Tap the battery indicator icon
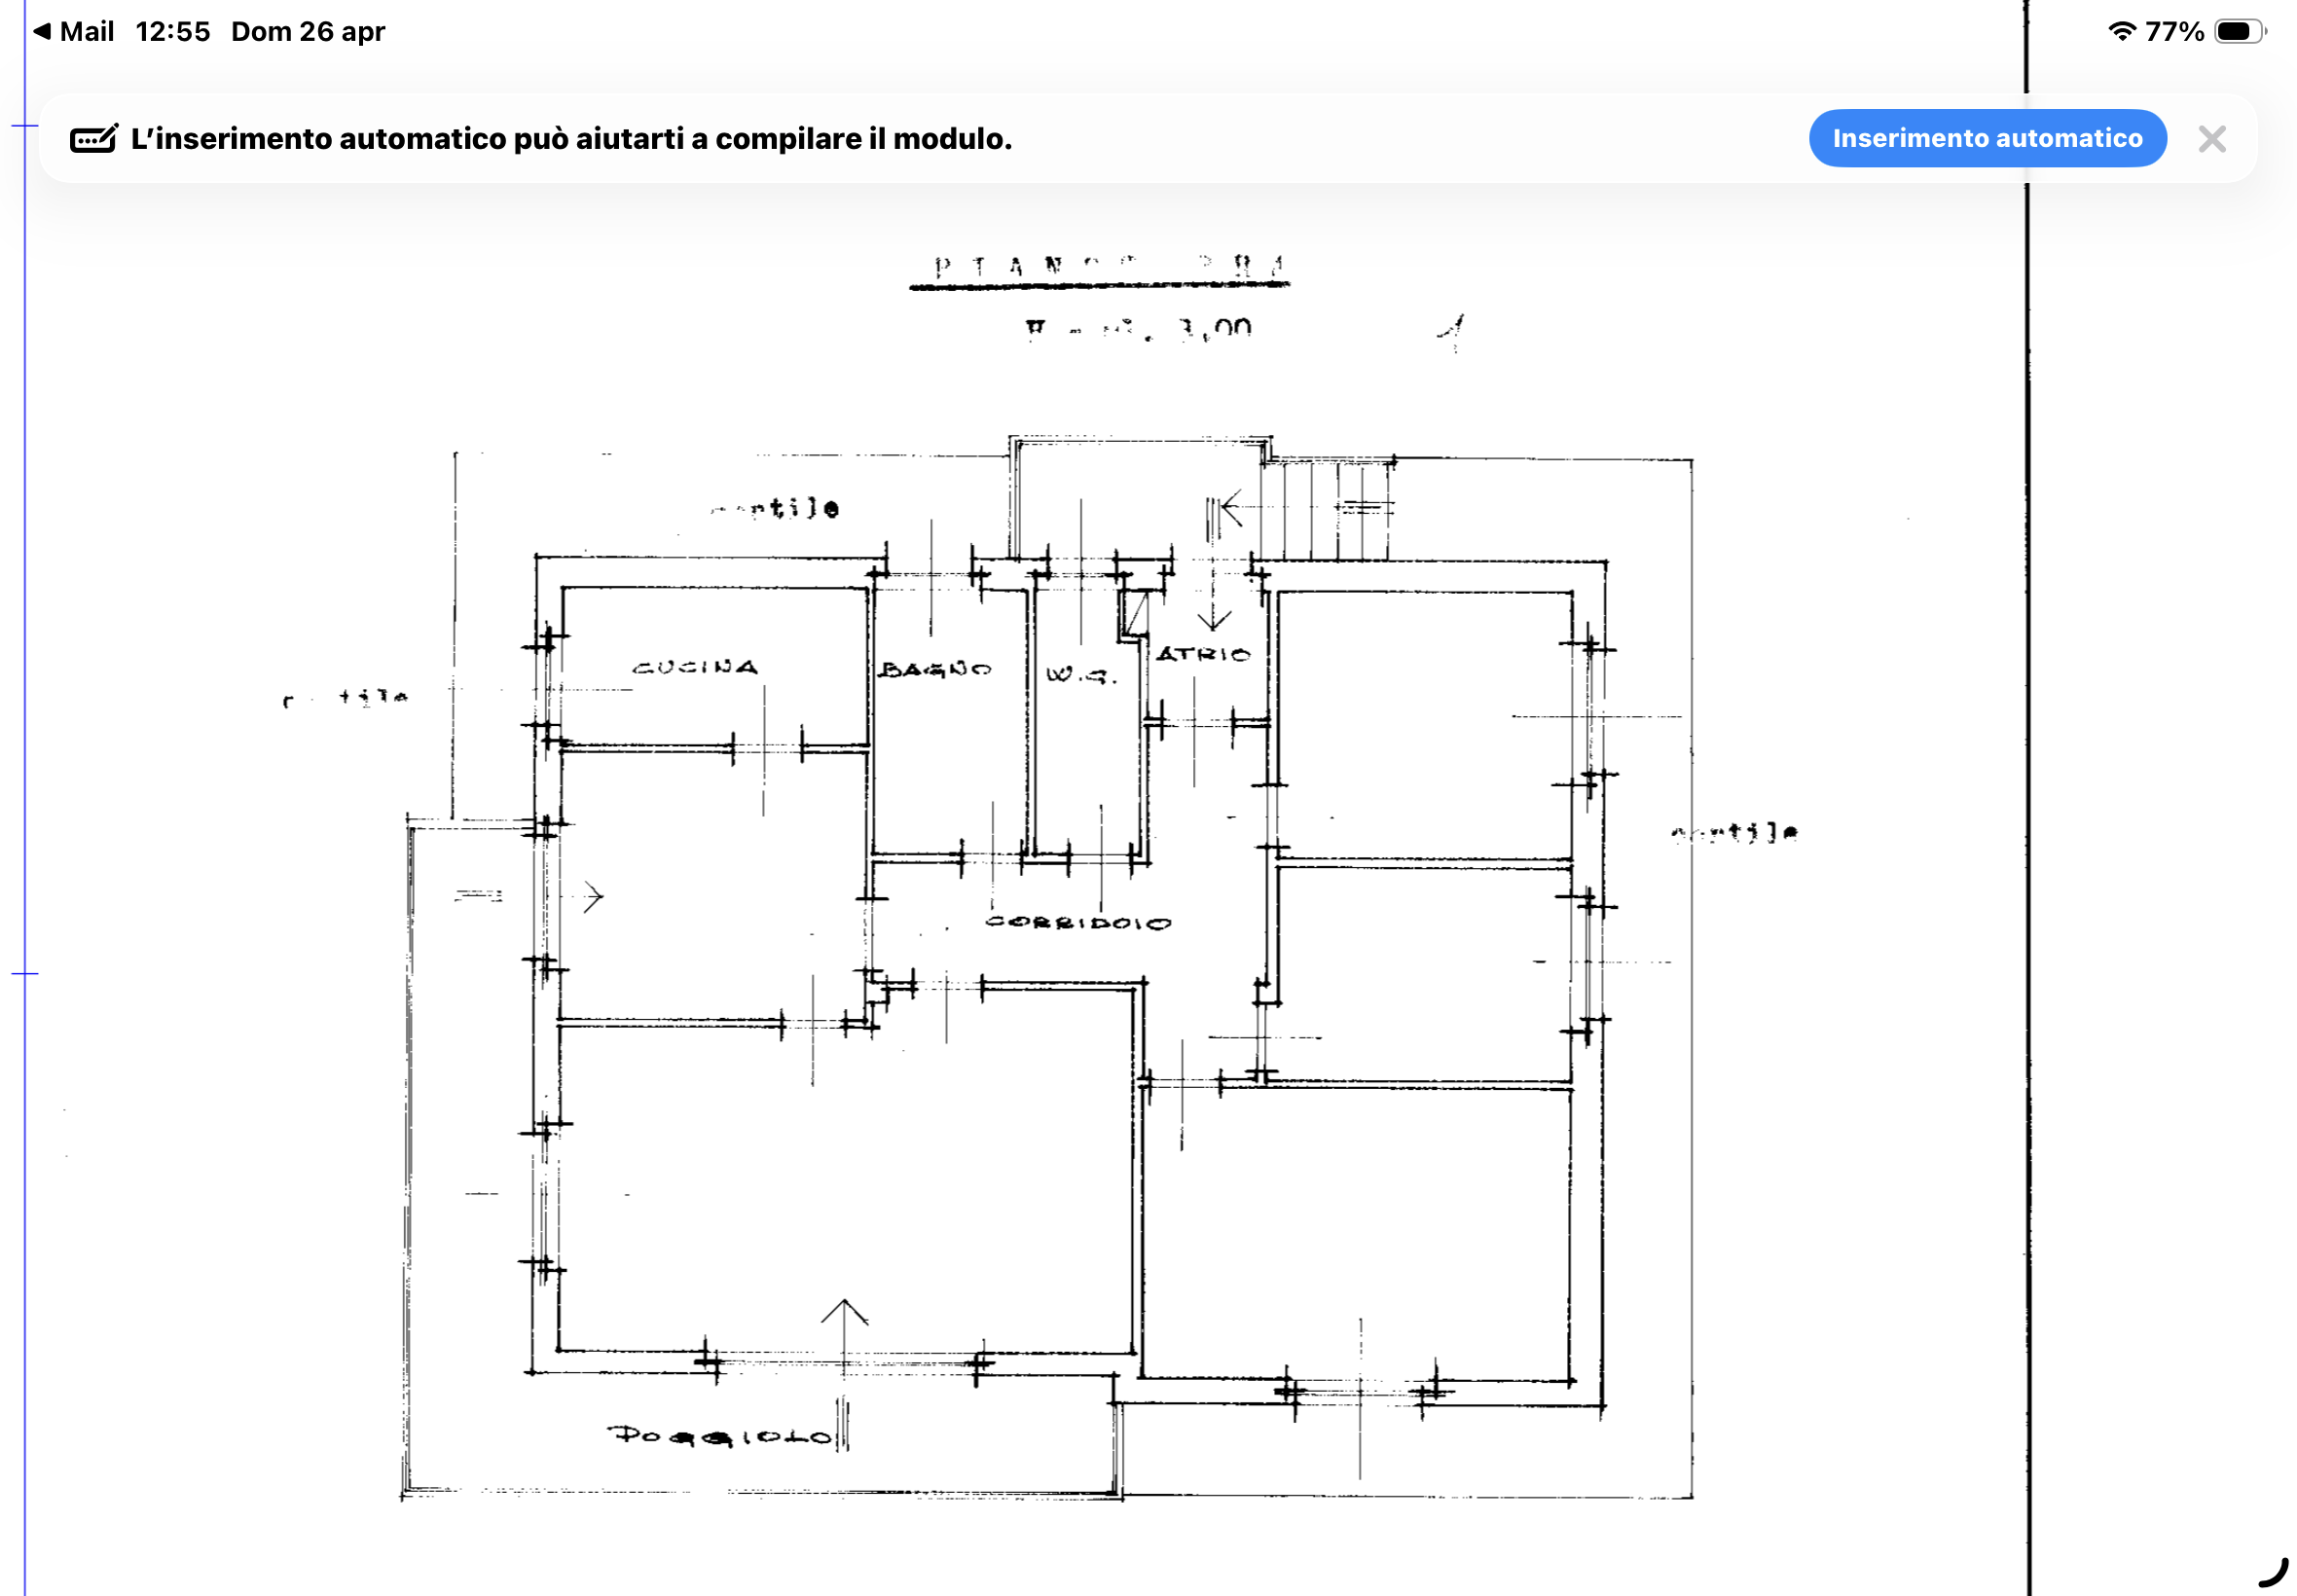 2238,31
